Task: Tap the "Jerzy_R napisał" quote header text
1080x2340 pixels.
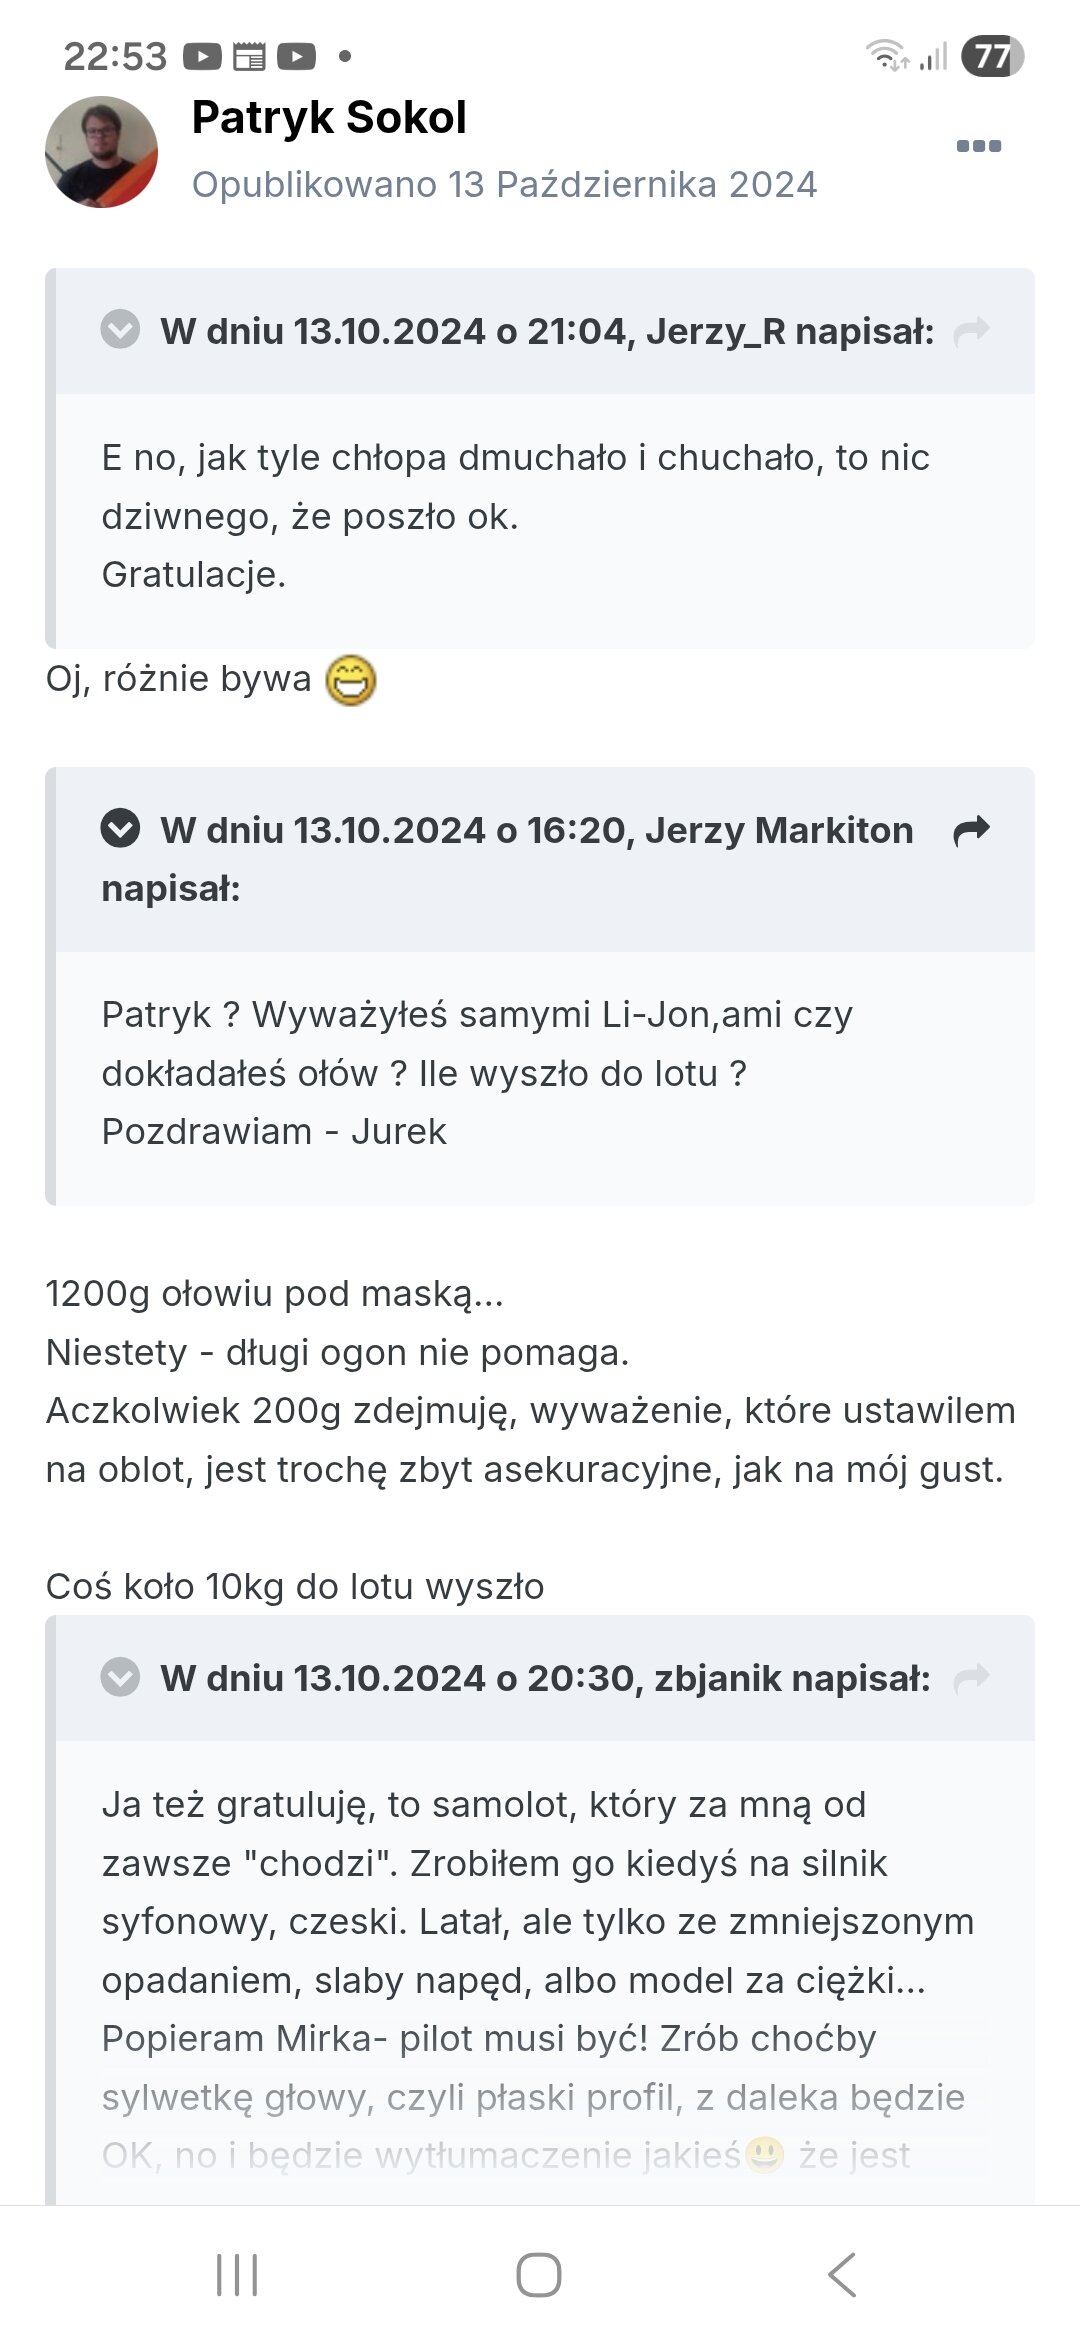Action: tap(547, 331)
